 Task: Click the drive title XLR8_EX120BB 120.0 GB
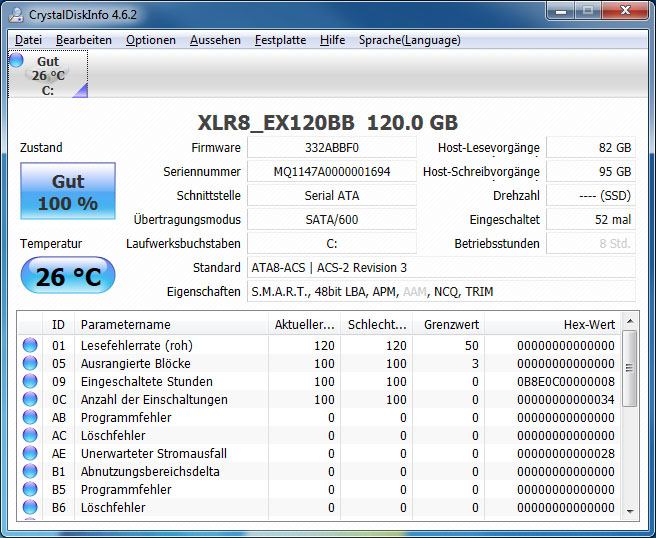(328, 123)
